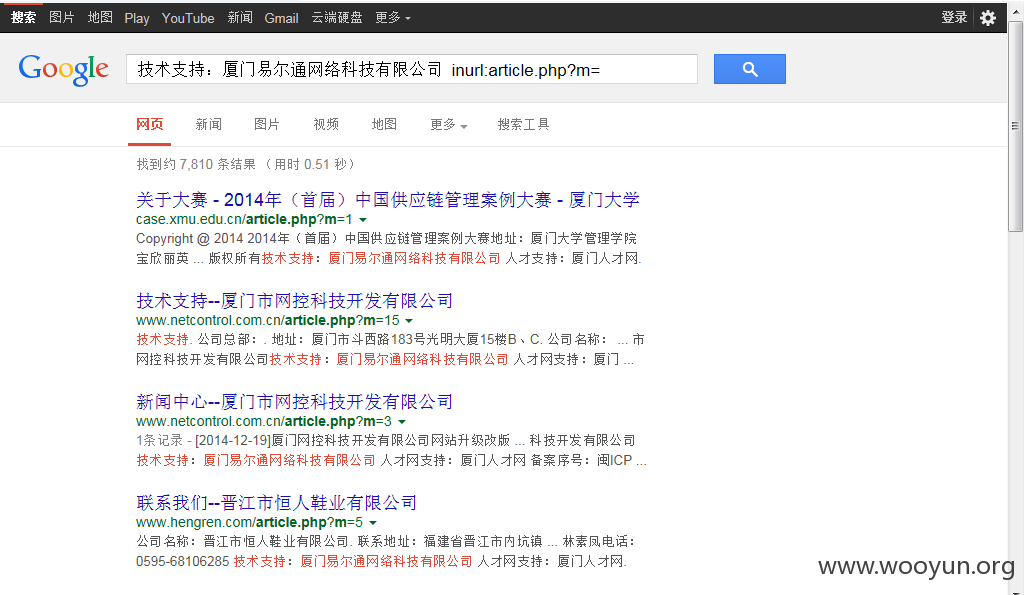Open the 更多 dropdown under search tabs

tap(448, 125)
